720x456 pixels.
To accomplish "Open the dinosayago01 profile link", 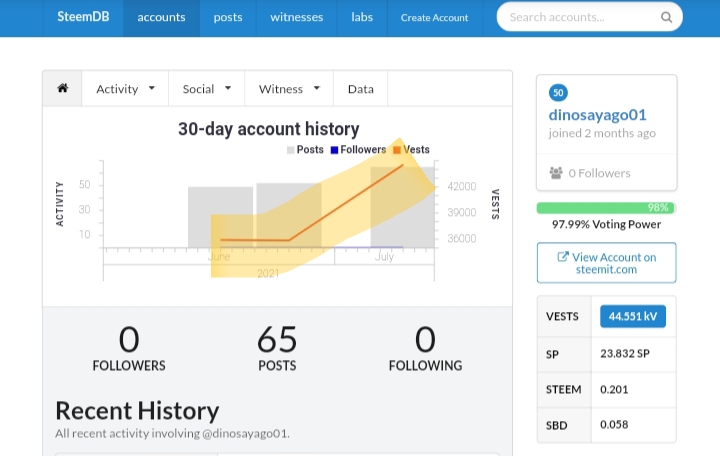I will tap(597, 114).
